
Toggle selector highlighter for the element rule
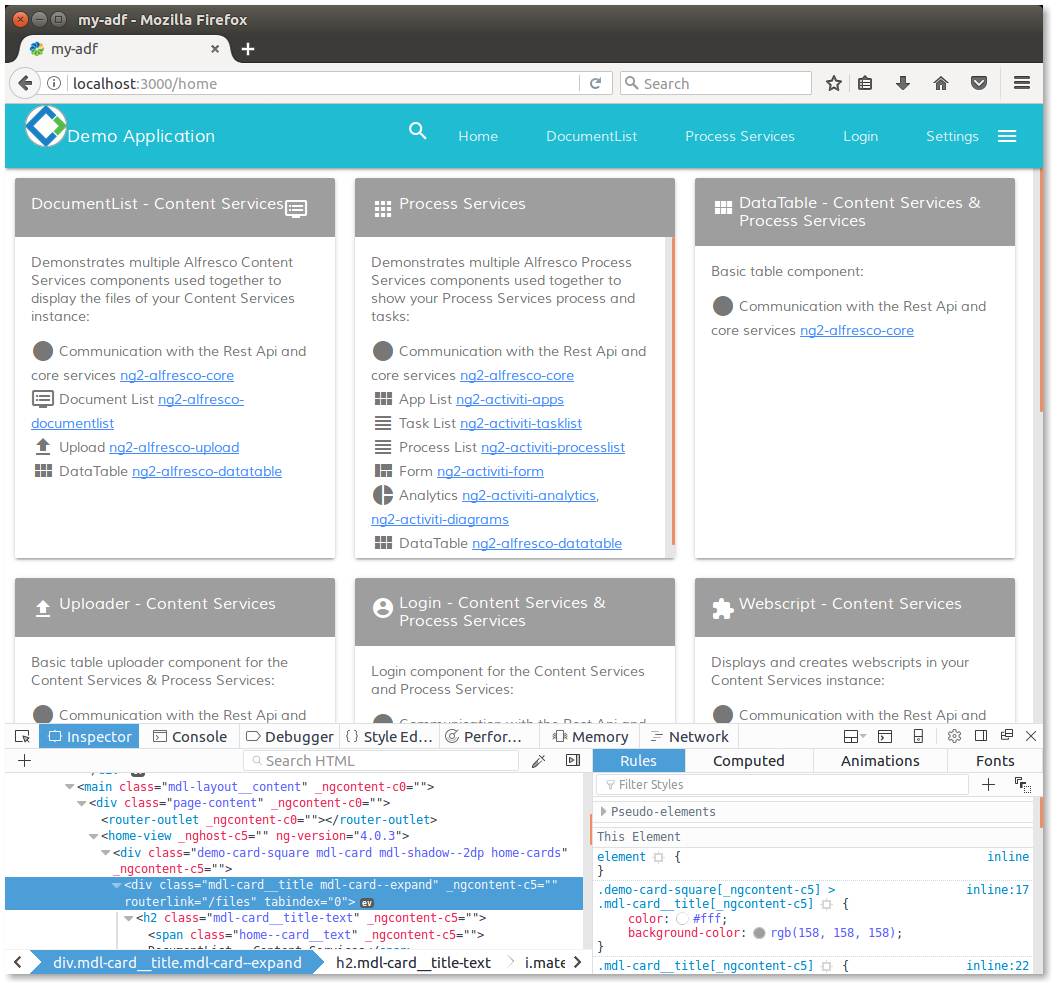pyautogui.click(x=658, y=857)
